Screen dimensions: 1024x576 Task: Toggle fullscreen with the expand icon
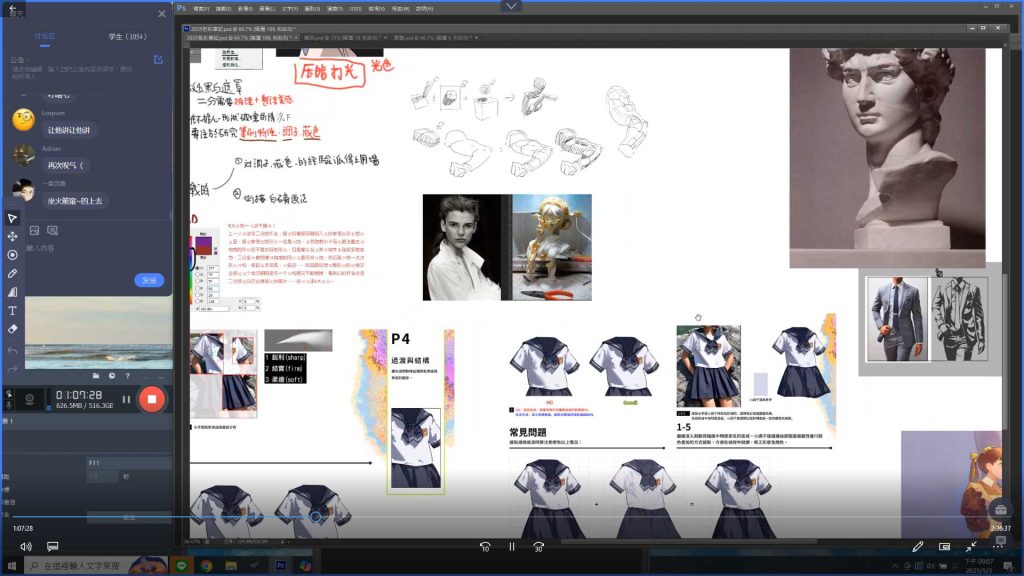(971, 546)
